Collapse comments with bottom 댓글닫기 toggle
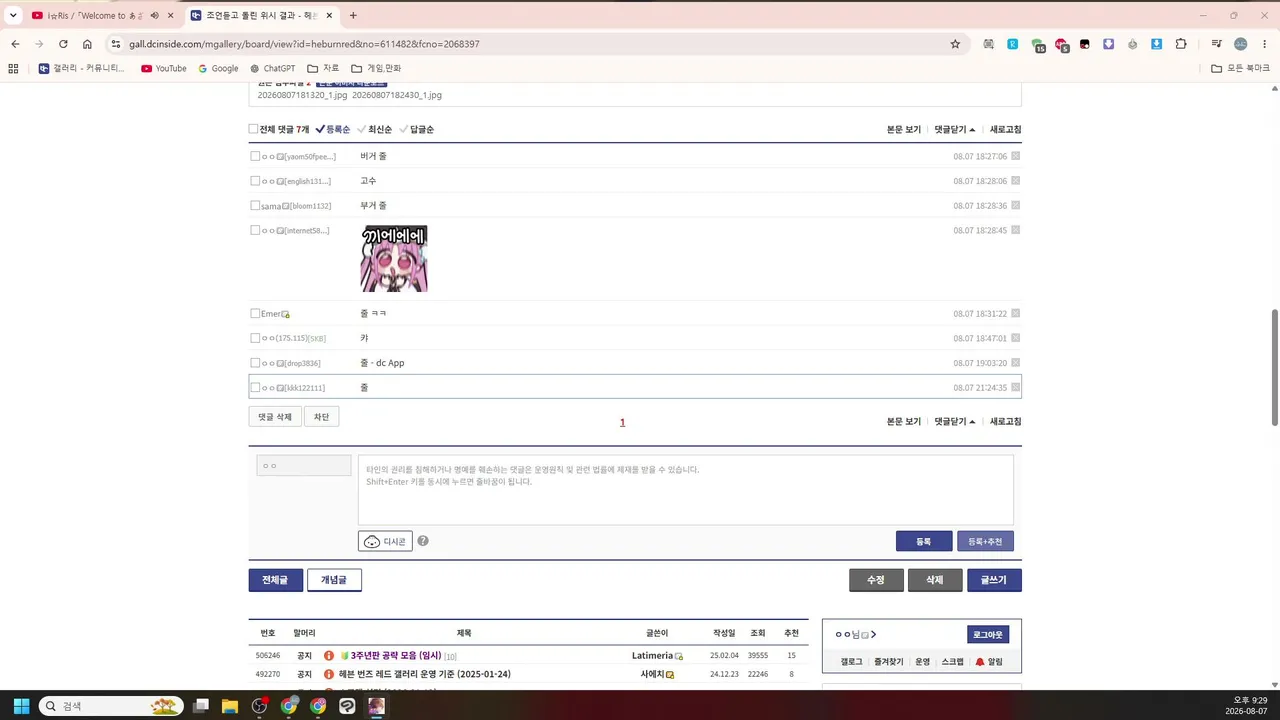 point(955,421)
